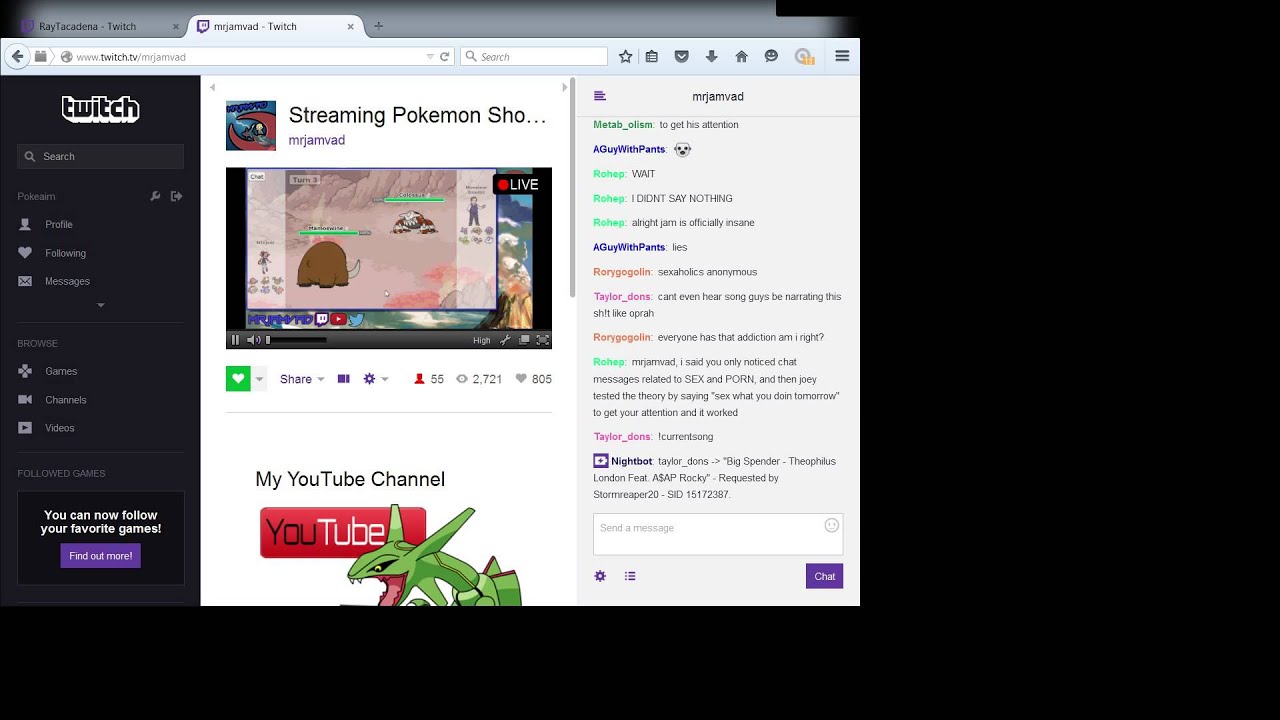Open the Firefox hamburger menu

click(842, 57)
